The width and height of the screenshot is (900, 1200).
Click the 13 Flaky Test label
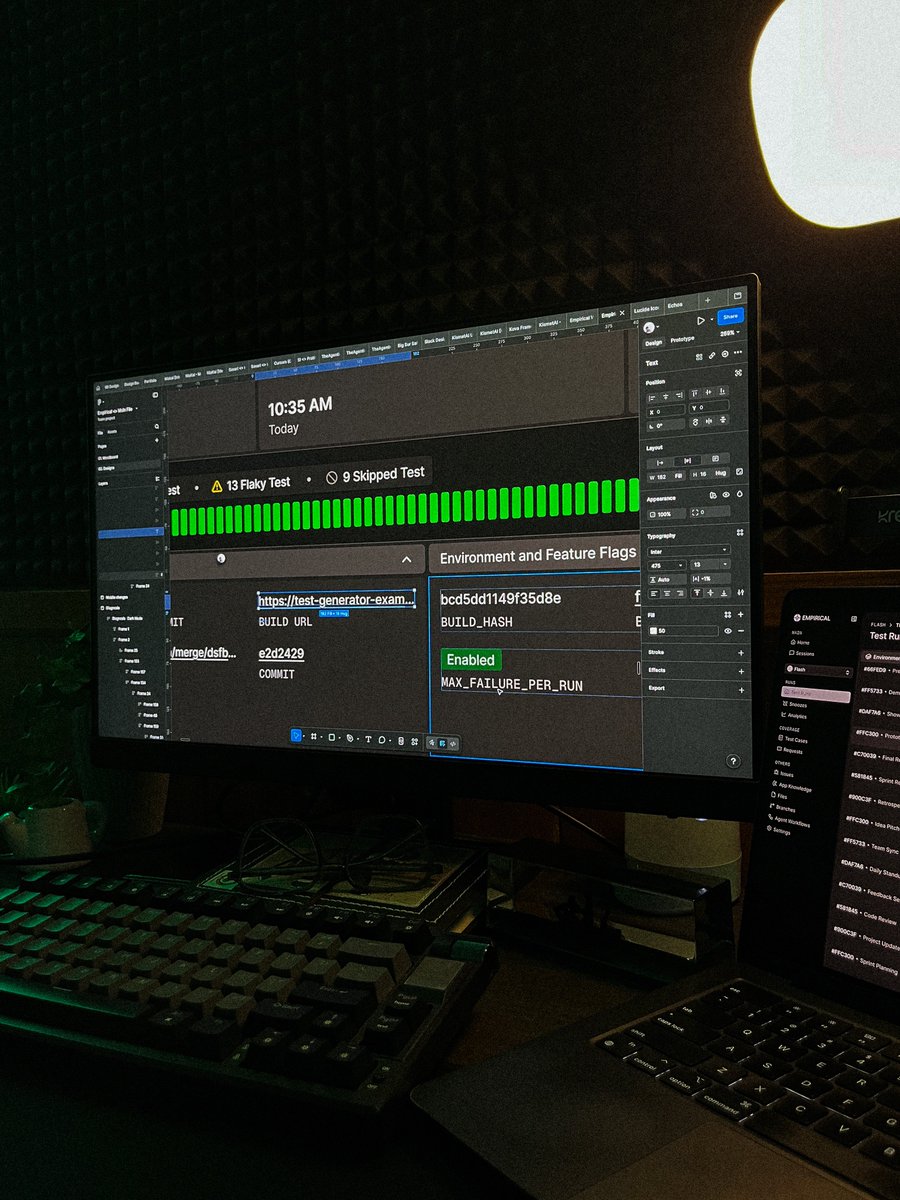click(249, 484)
